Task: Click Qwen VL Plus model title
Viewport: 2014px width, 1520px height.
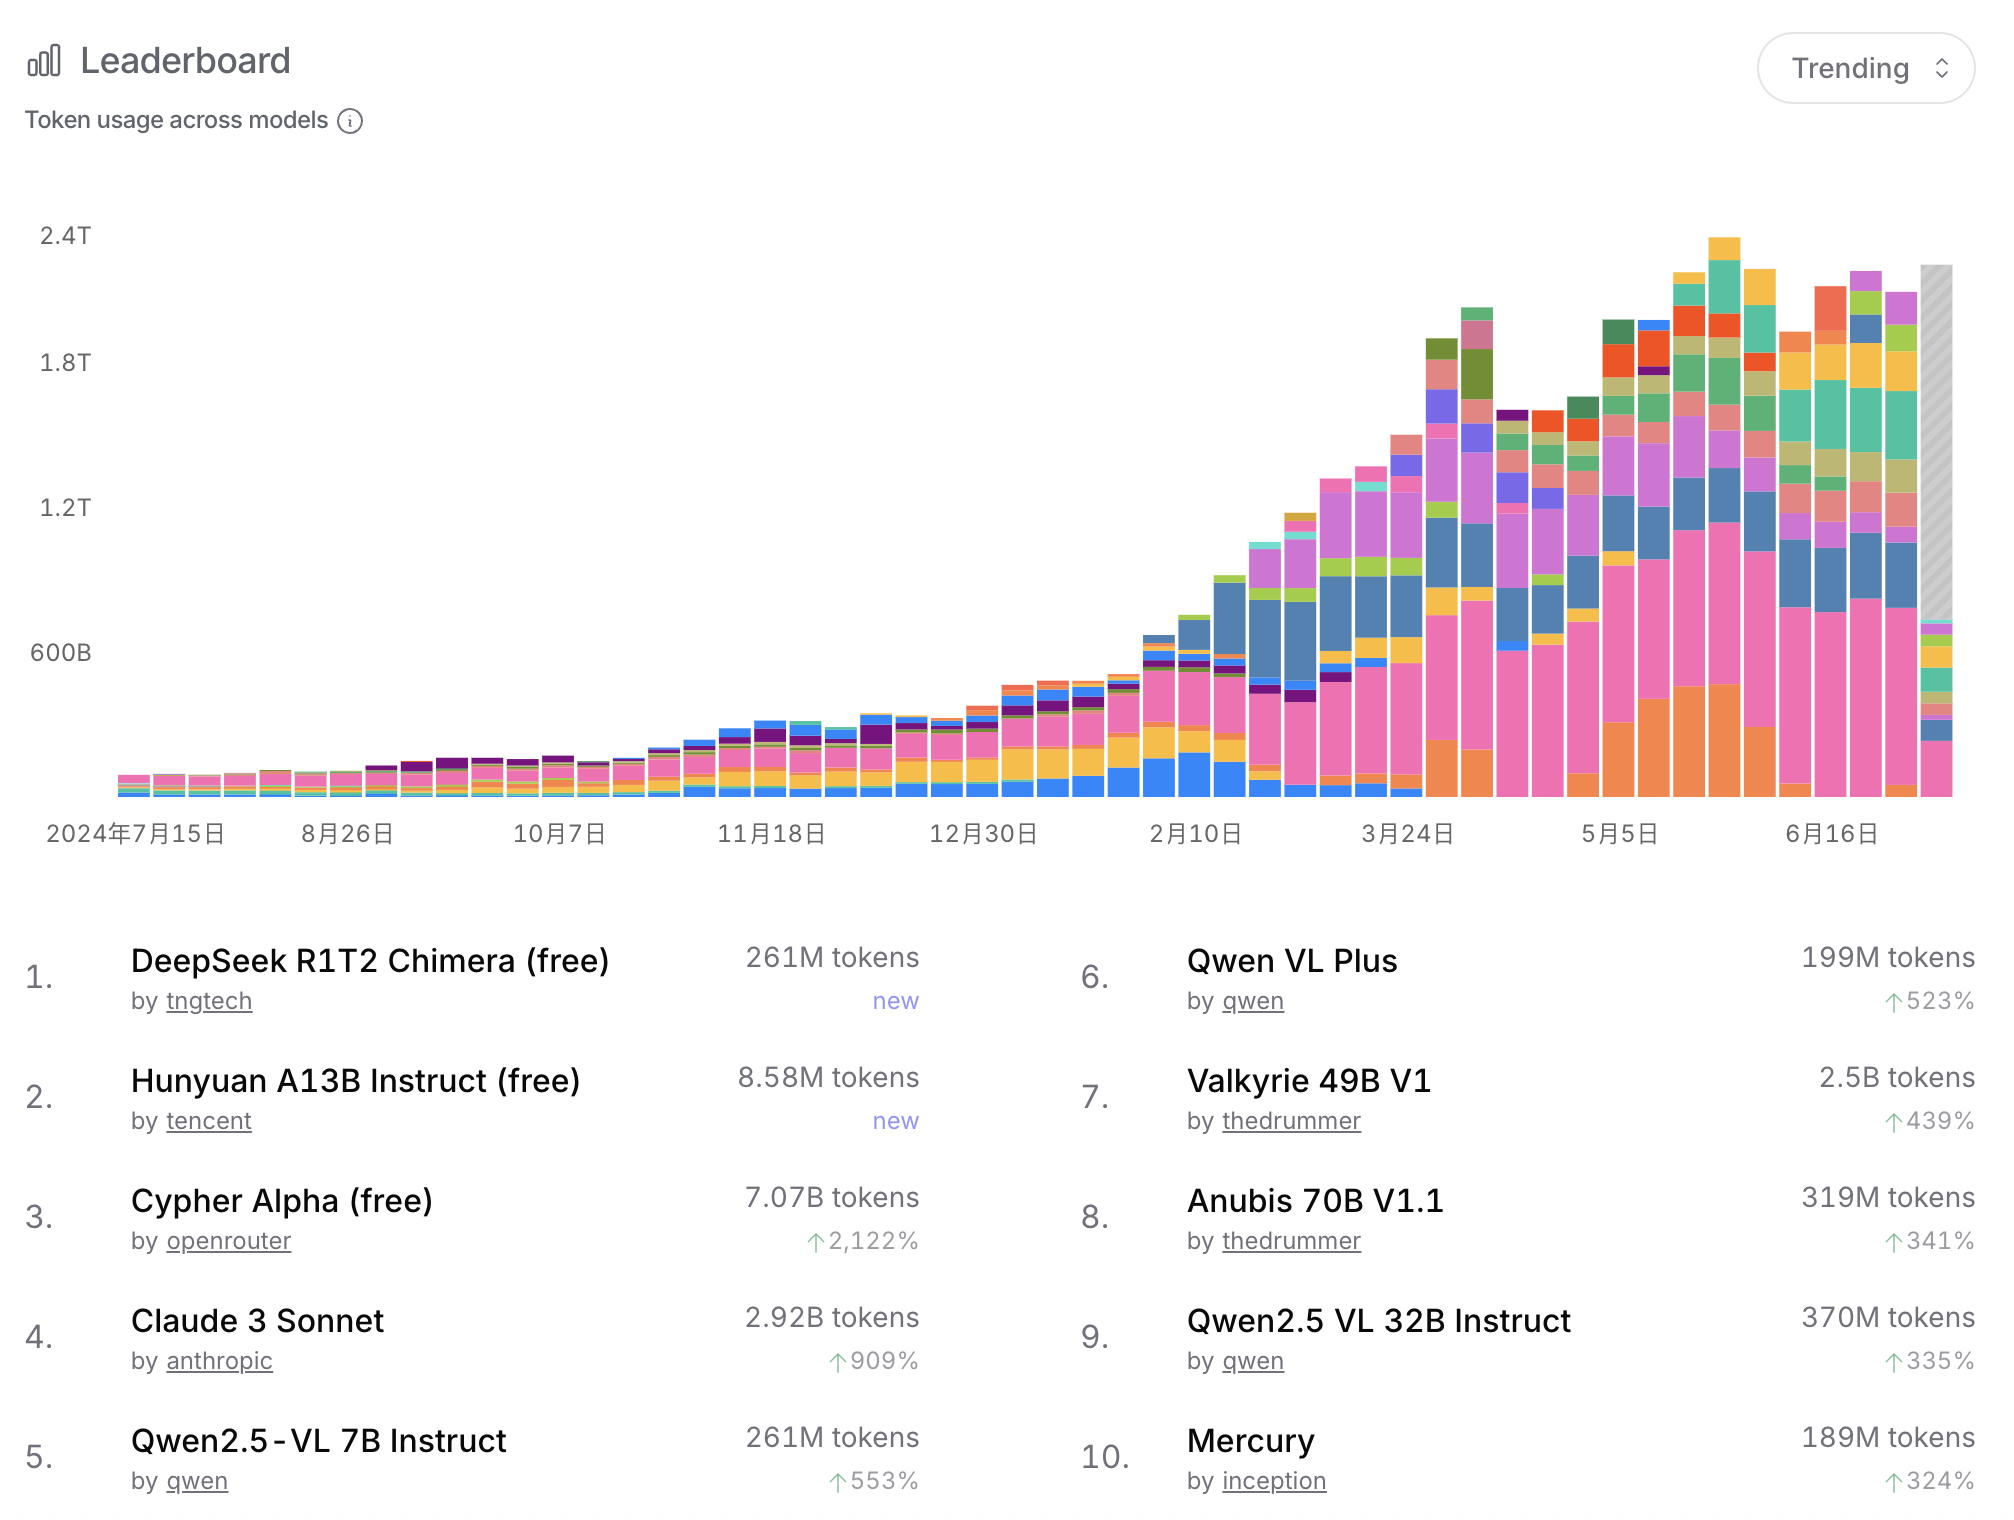Action: click(x=1291, y=961)
